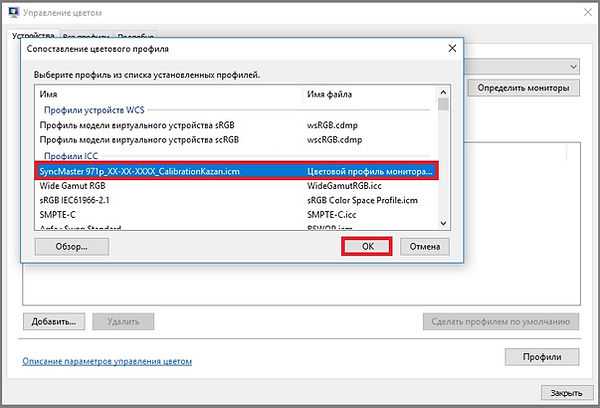The height and width of the screenshot is (408, 600).
Task: Click SMPTE-C.icc file name cell
Action: tap(331, 215)
